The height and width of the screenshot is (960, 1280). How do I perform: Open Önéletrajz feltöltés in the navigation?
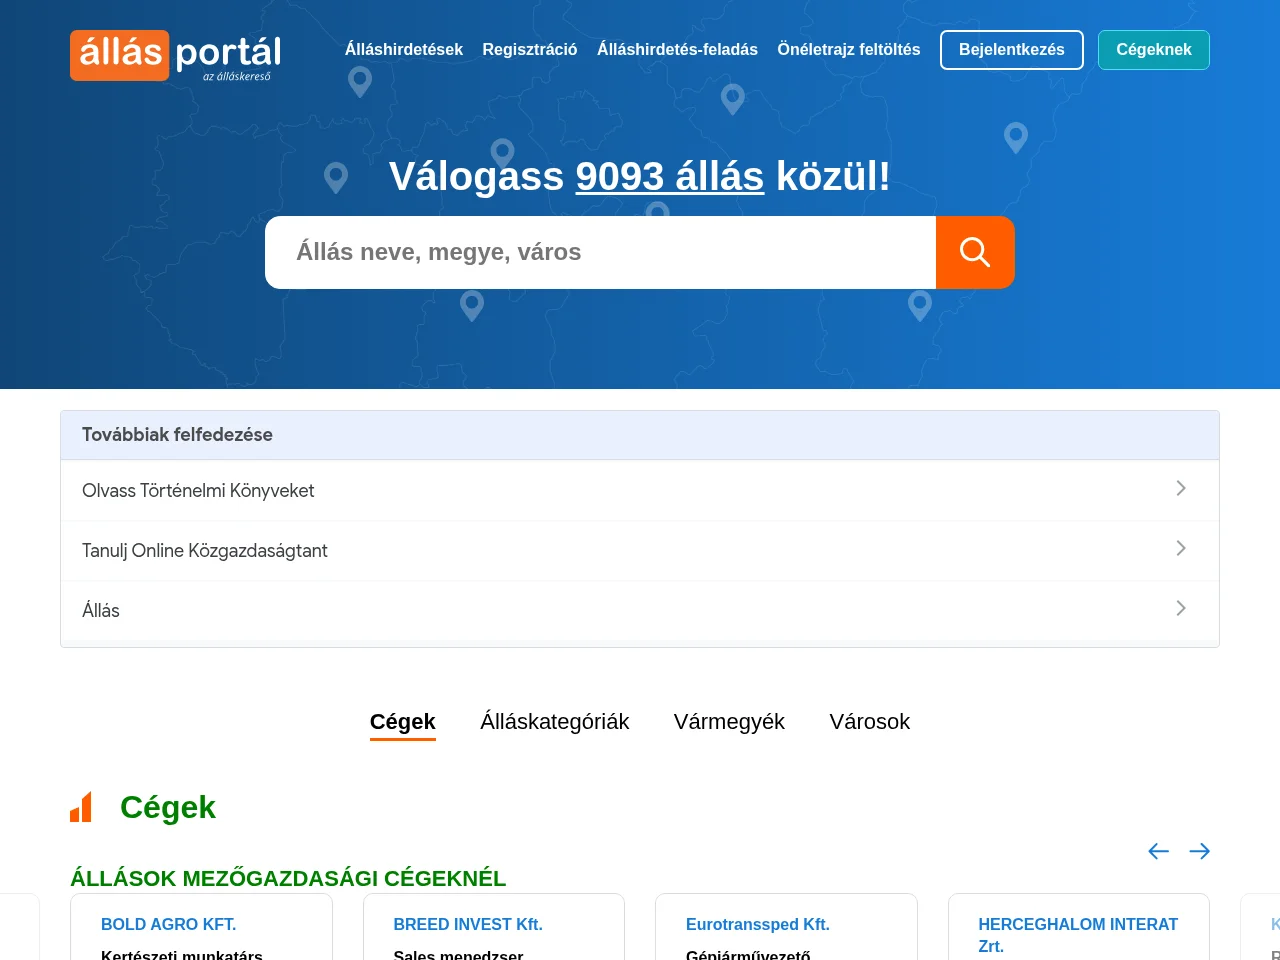pyautogui.click(x=849, y=49)
